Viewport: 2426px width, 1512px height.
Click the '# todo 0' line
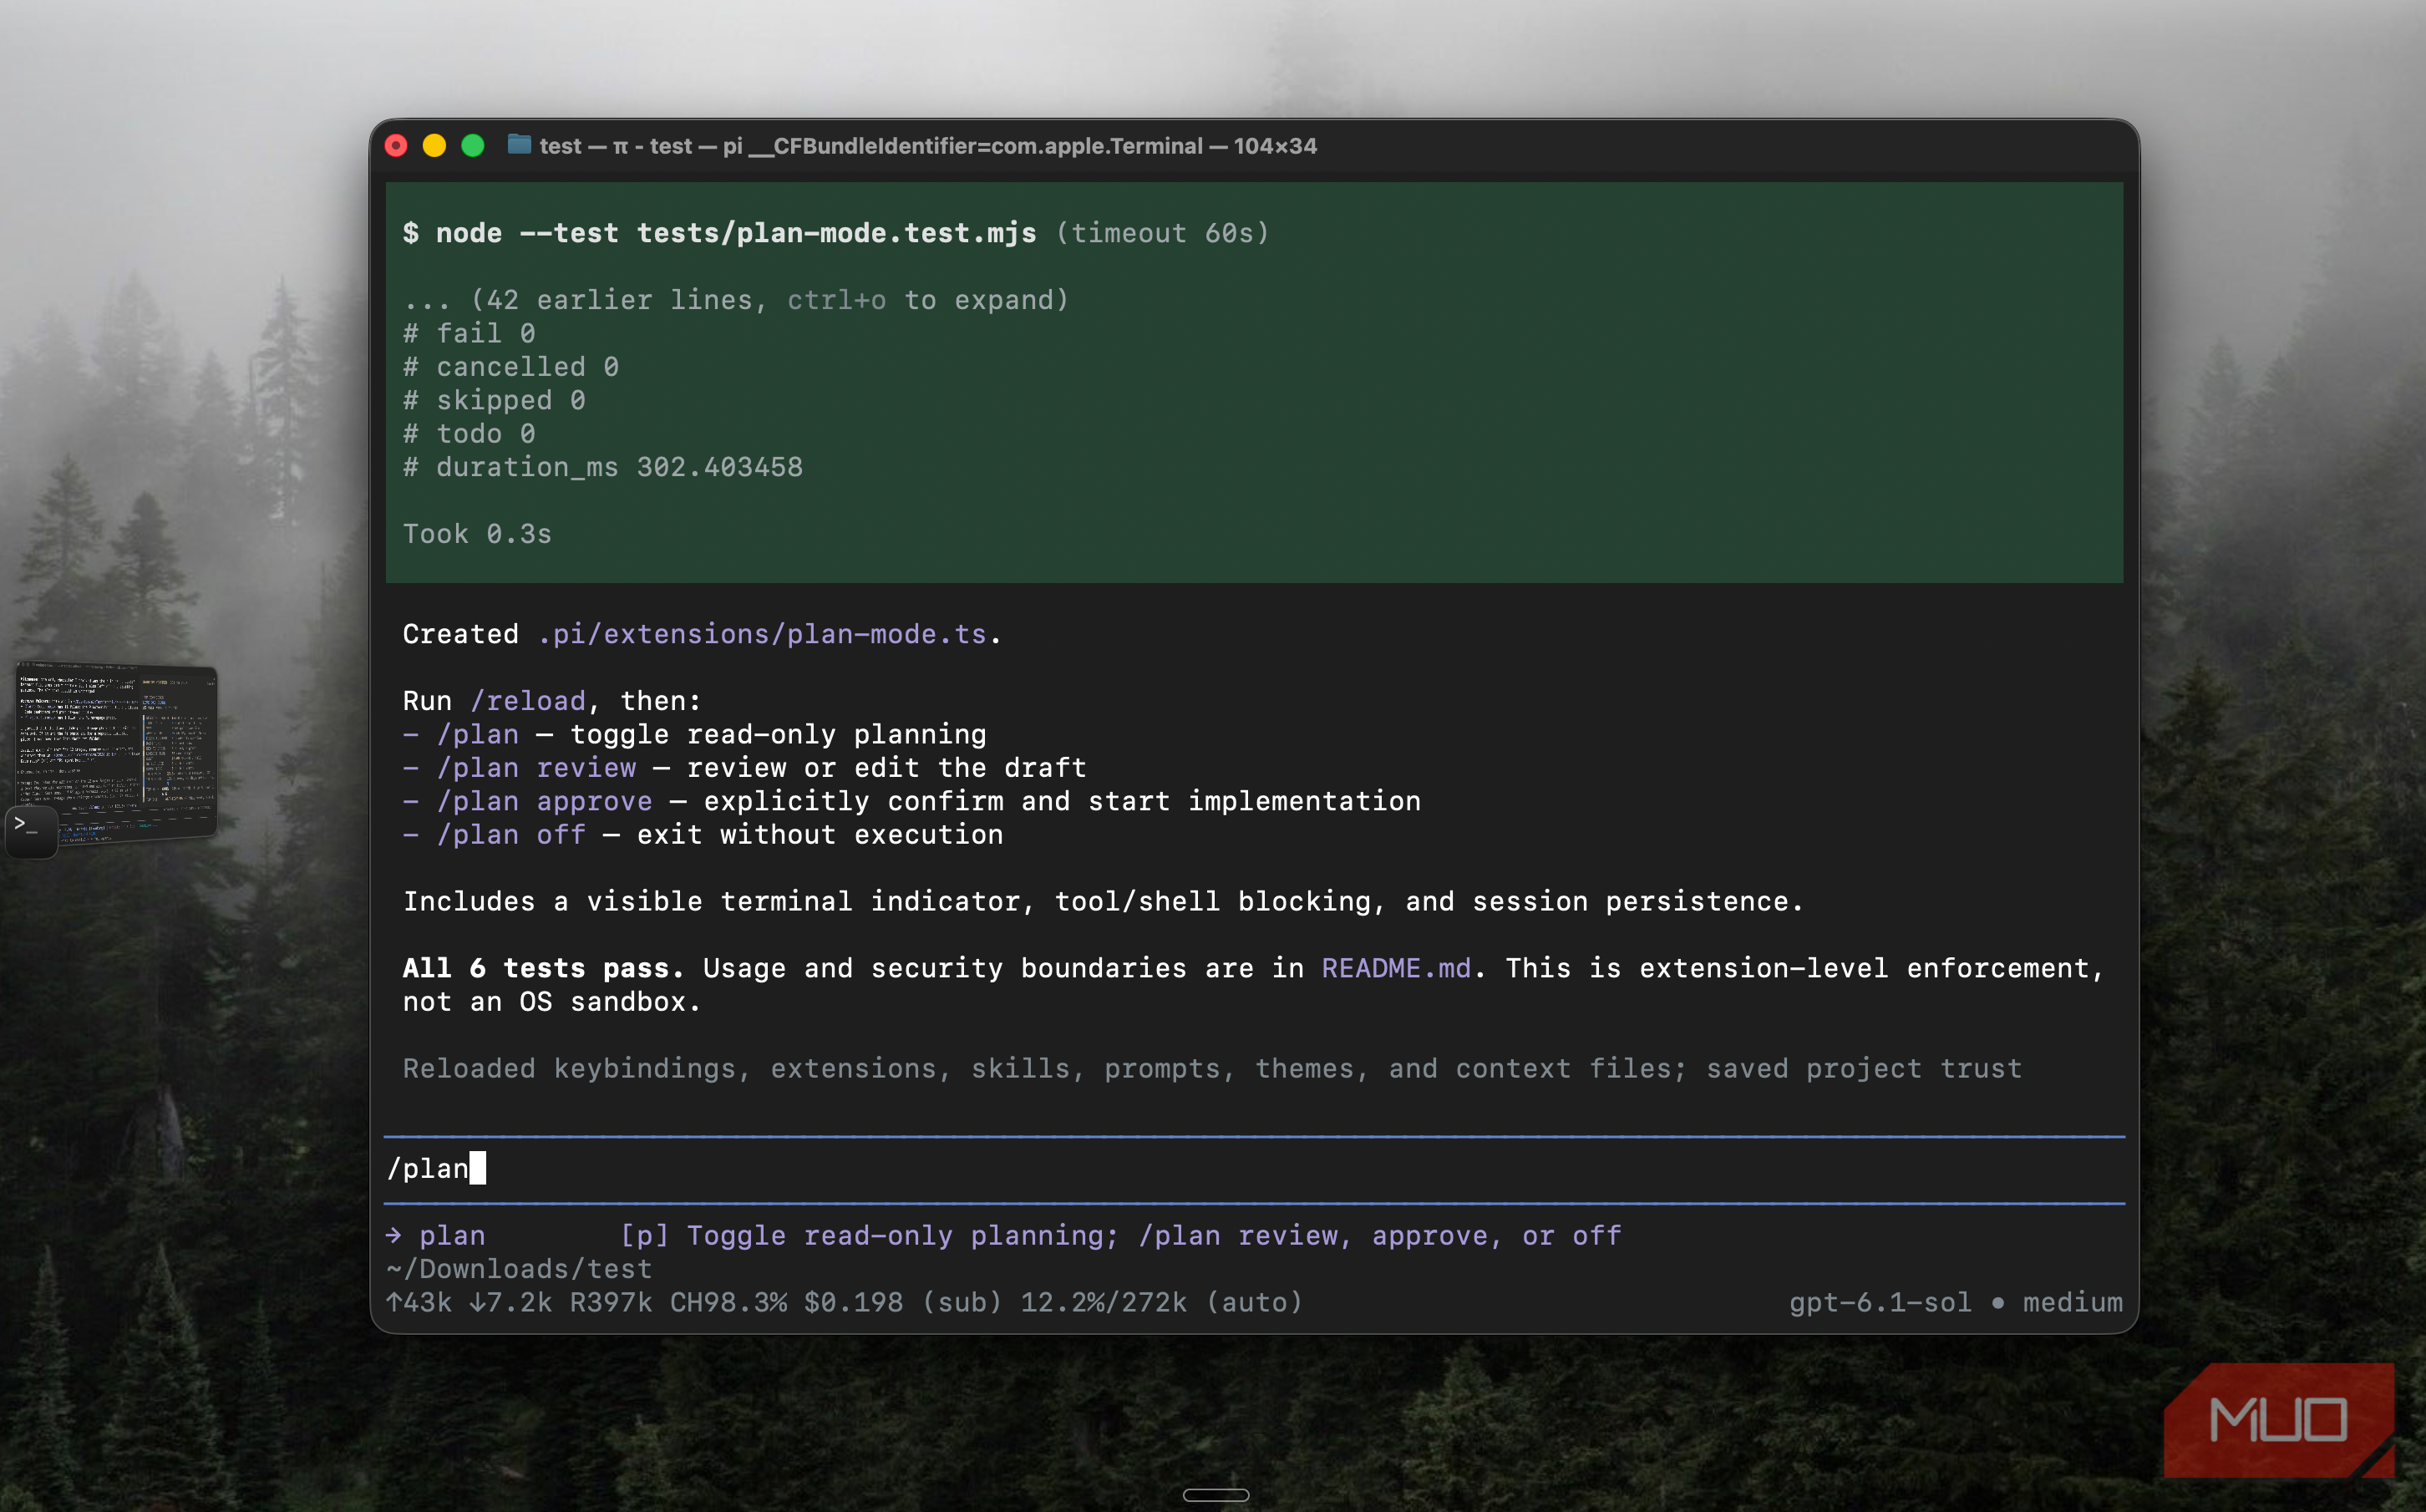pos(469,434)
